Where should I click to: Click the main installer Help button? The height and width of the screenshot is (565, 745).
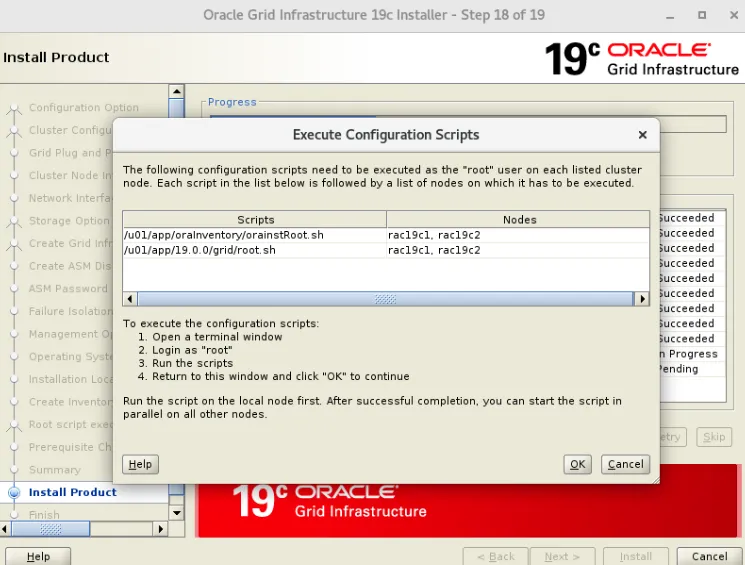click(x=38, y=556)
